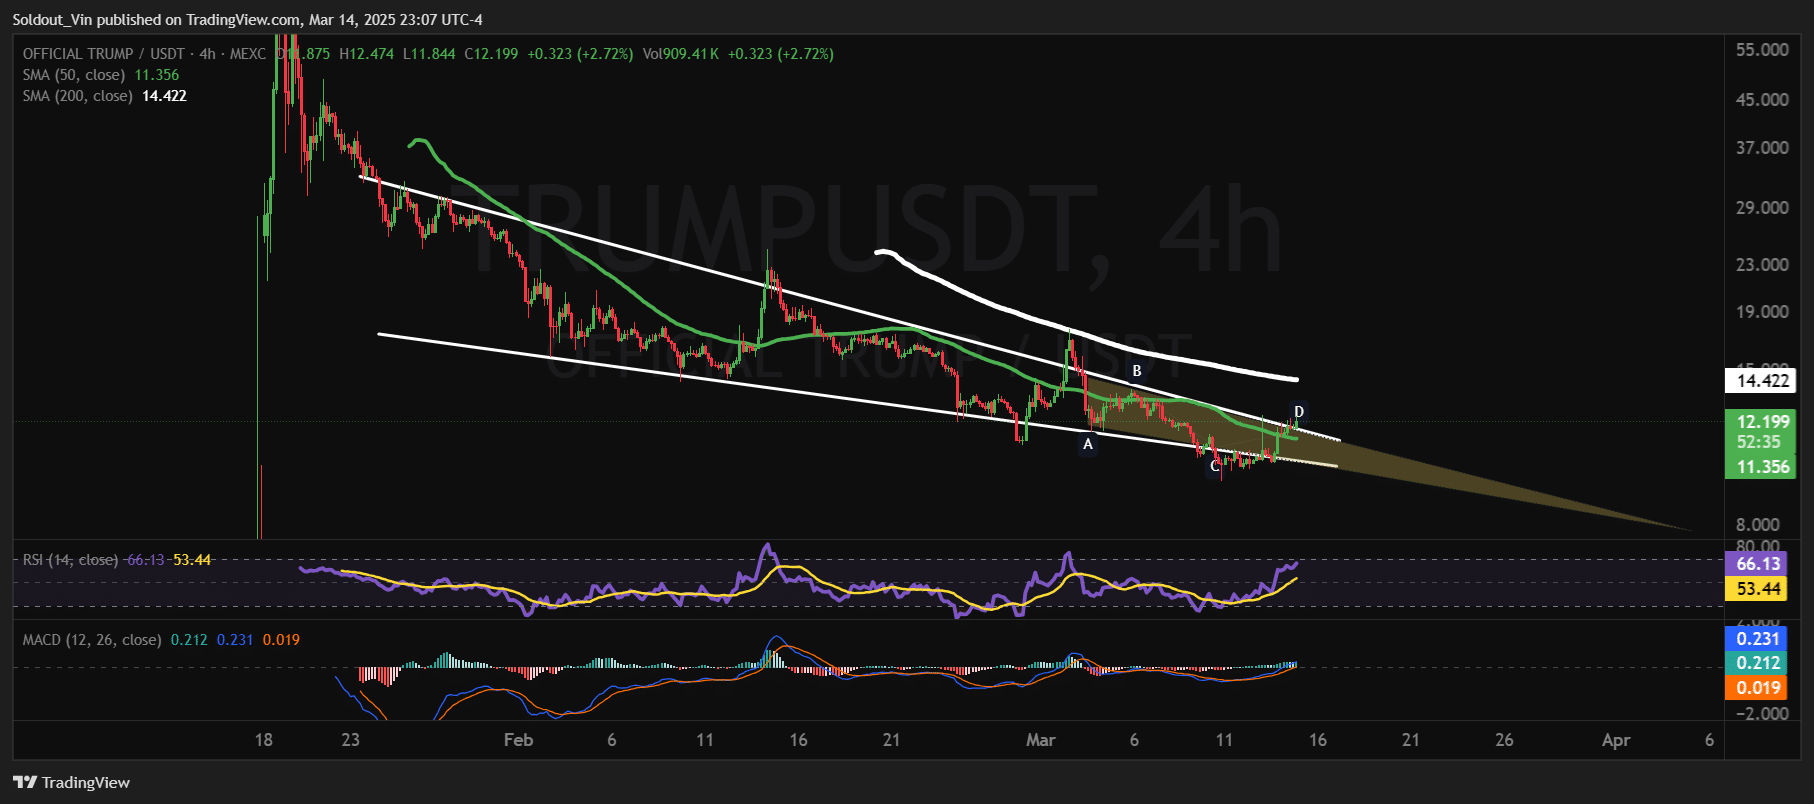
Task: Select the point label A on the chart
Action: click(1088, 444)
